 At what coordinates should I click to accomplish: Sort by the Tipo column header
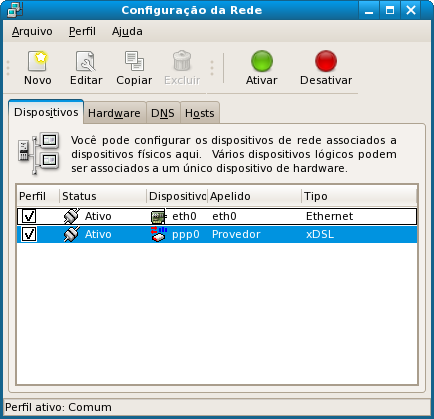(359, 196)
